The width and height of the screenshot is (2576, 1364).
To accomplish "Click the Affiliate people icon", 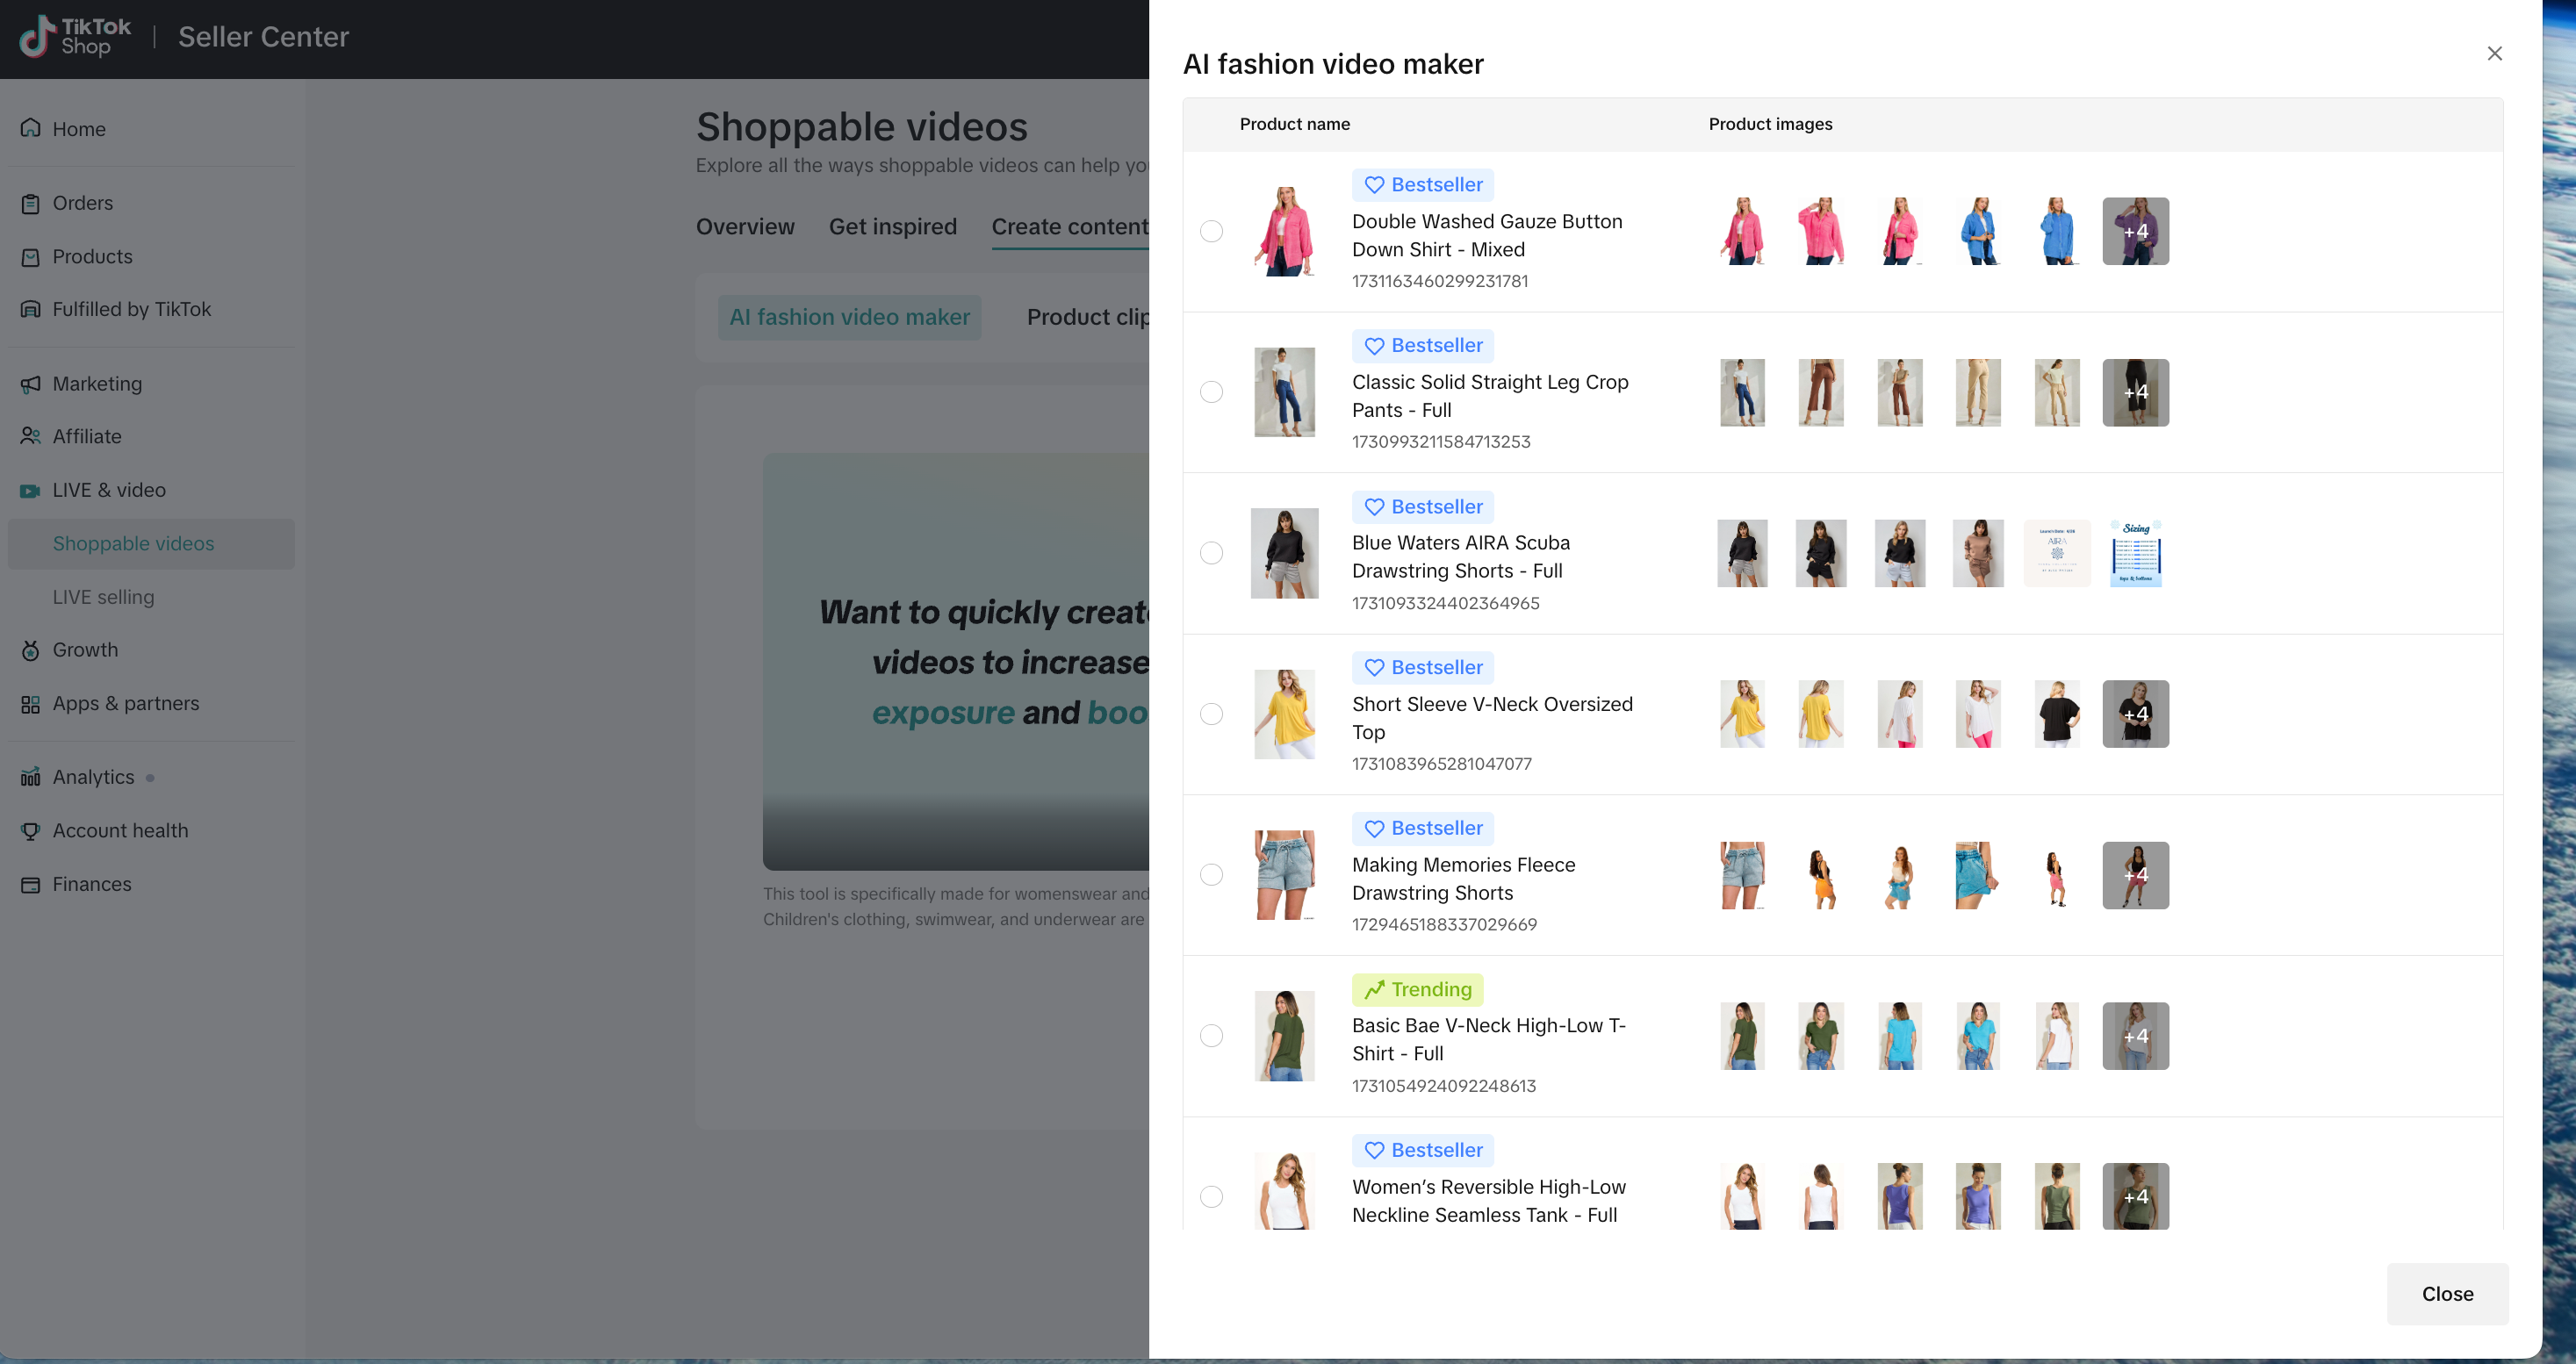I will coord(31,437).
